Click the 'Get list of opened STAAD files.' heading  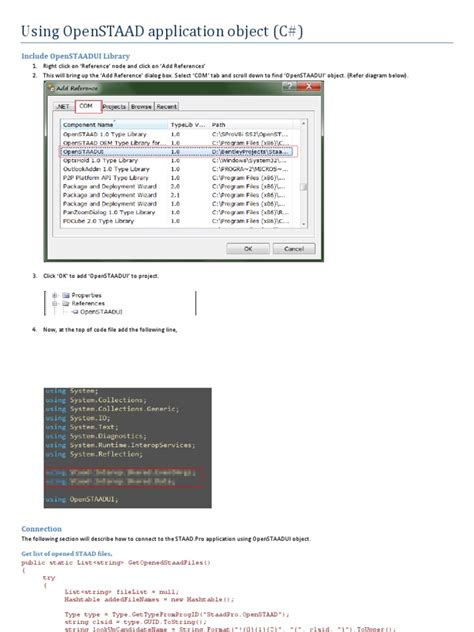[x=67, y=554]
